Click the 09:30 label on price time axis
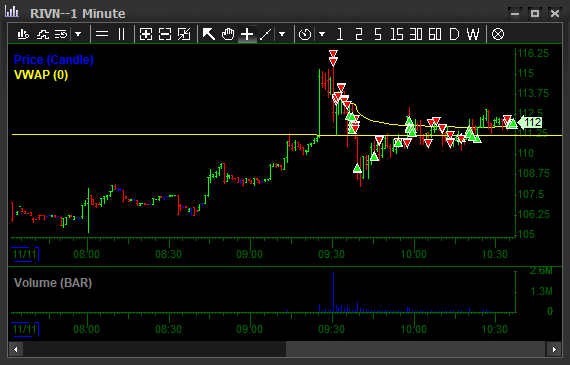 click(331, 254)
